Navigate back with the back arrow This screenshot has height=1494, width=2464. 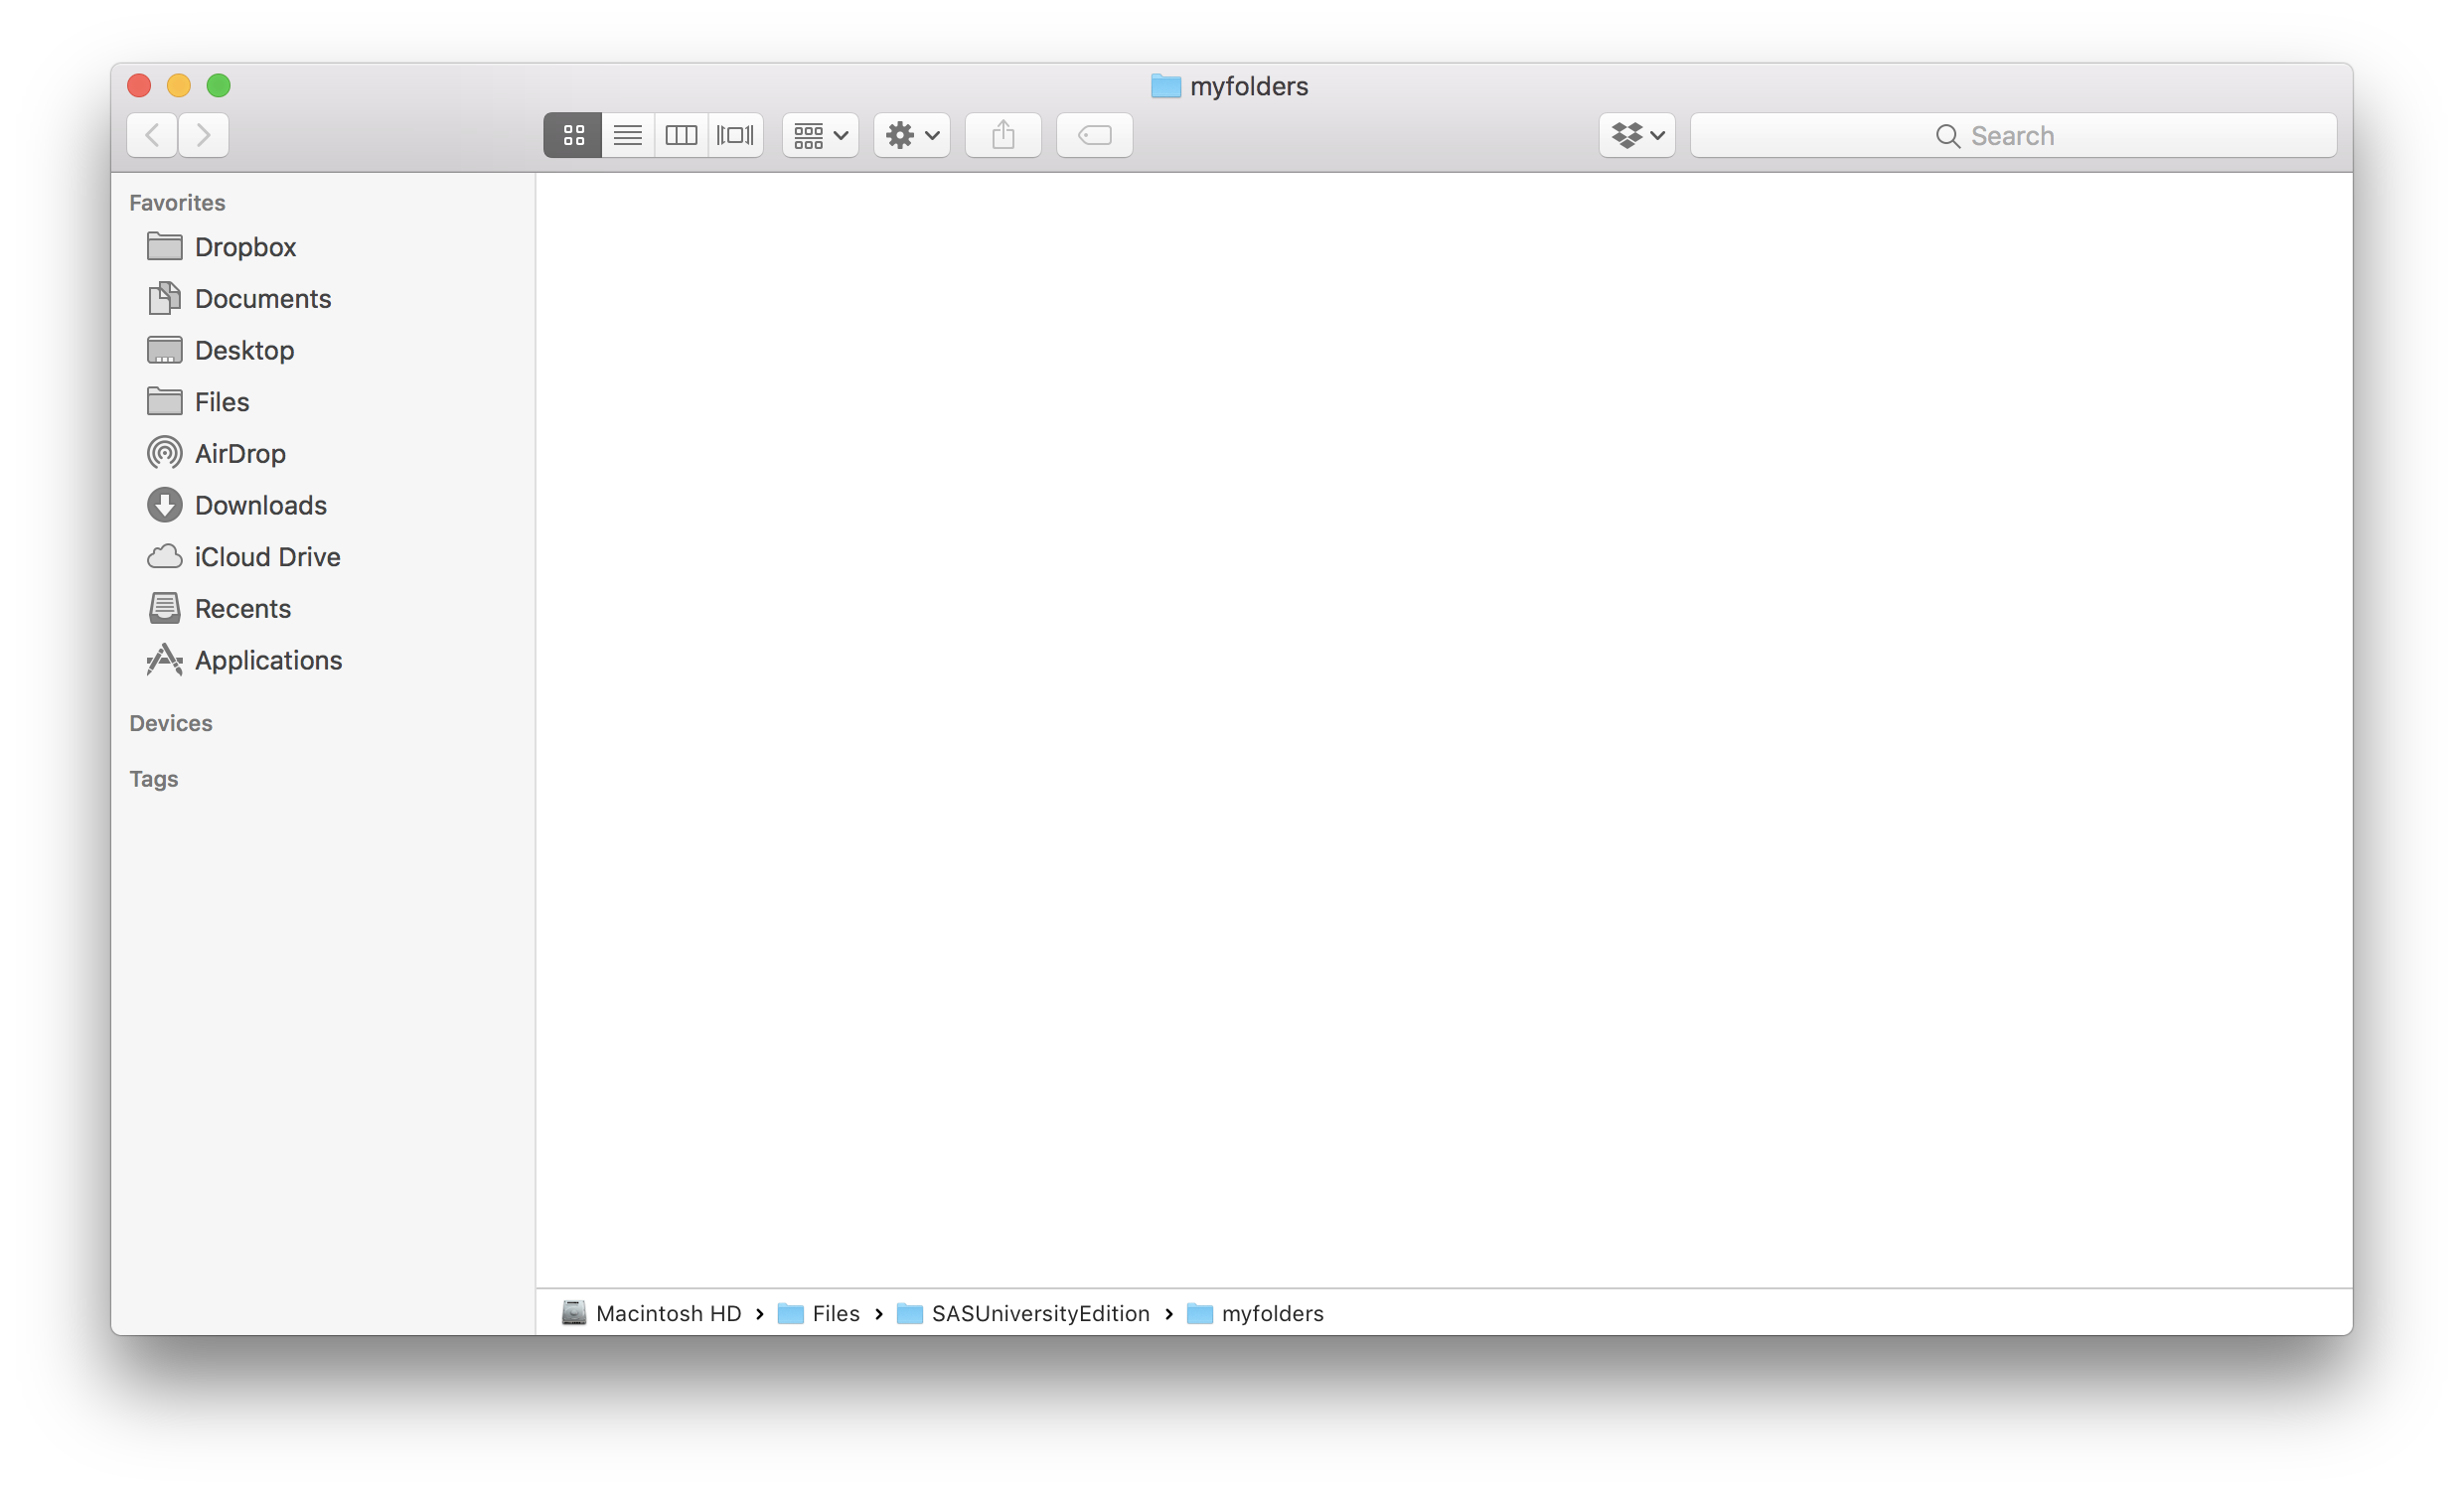(x=151, y=135)
